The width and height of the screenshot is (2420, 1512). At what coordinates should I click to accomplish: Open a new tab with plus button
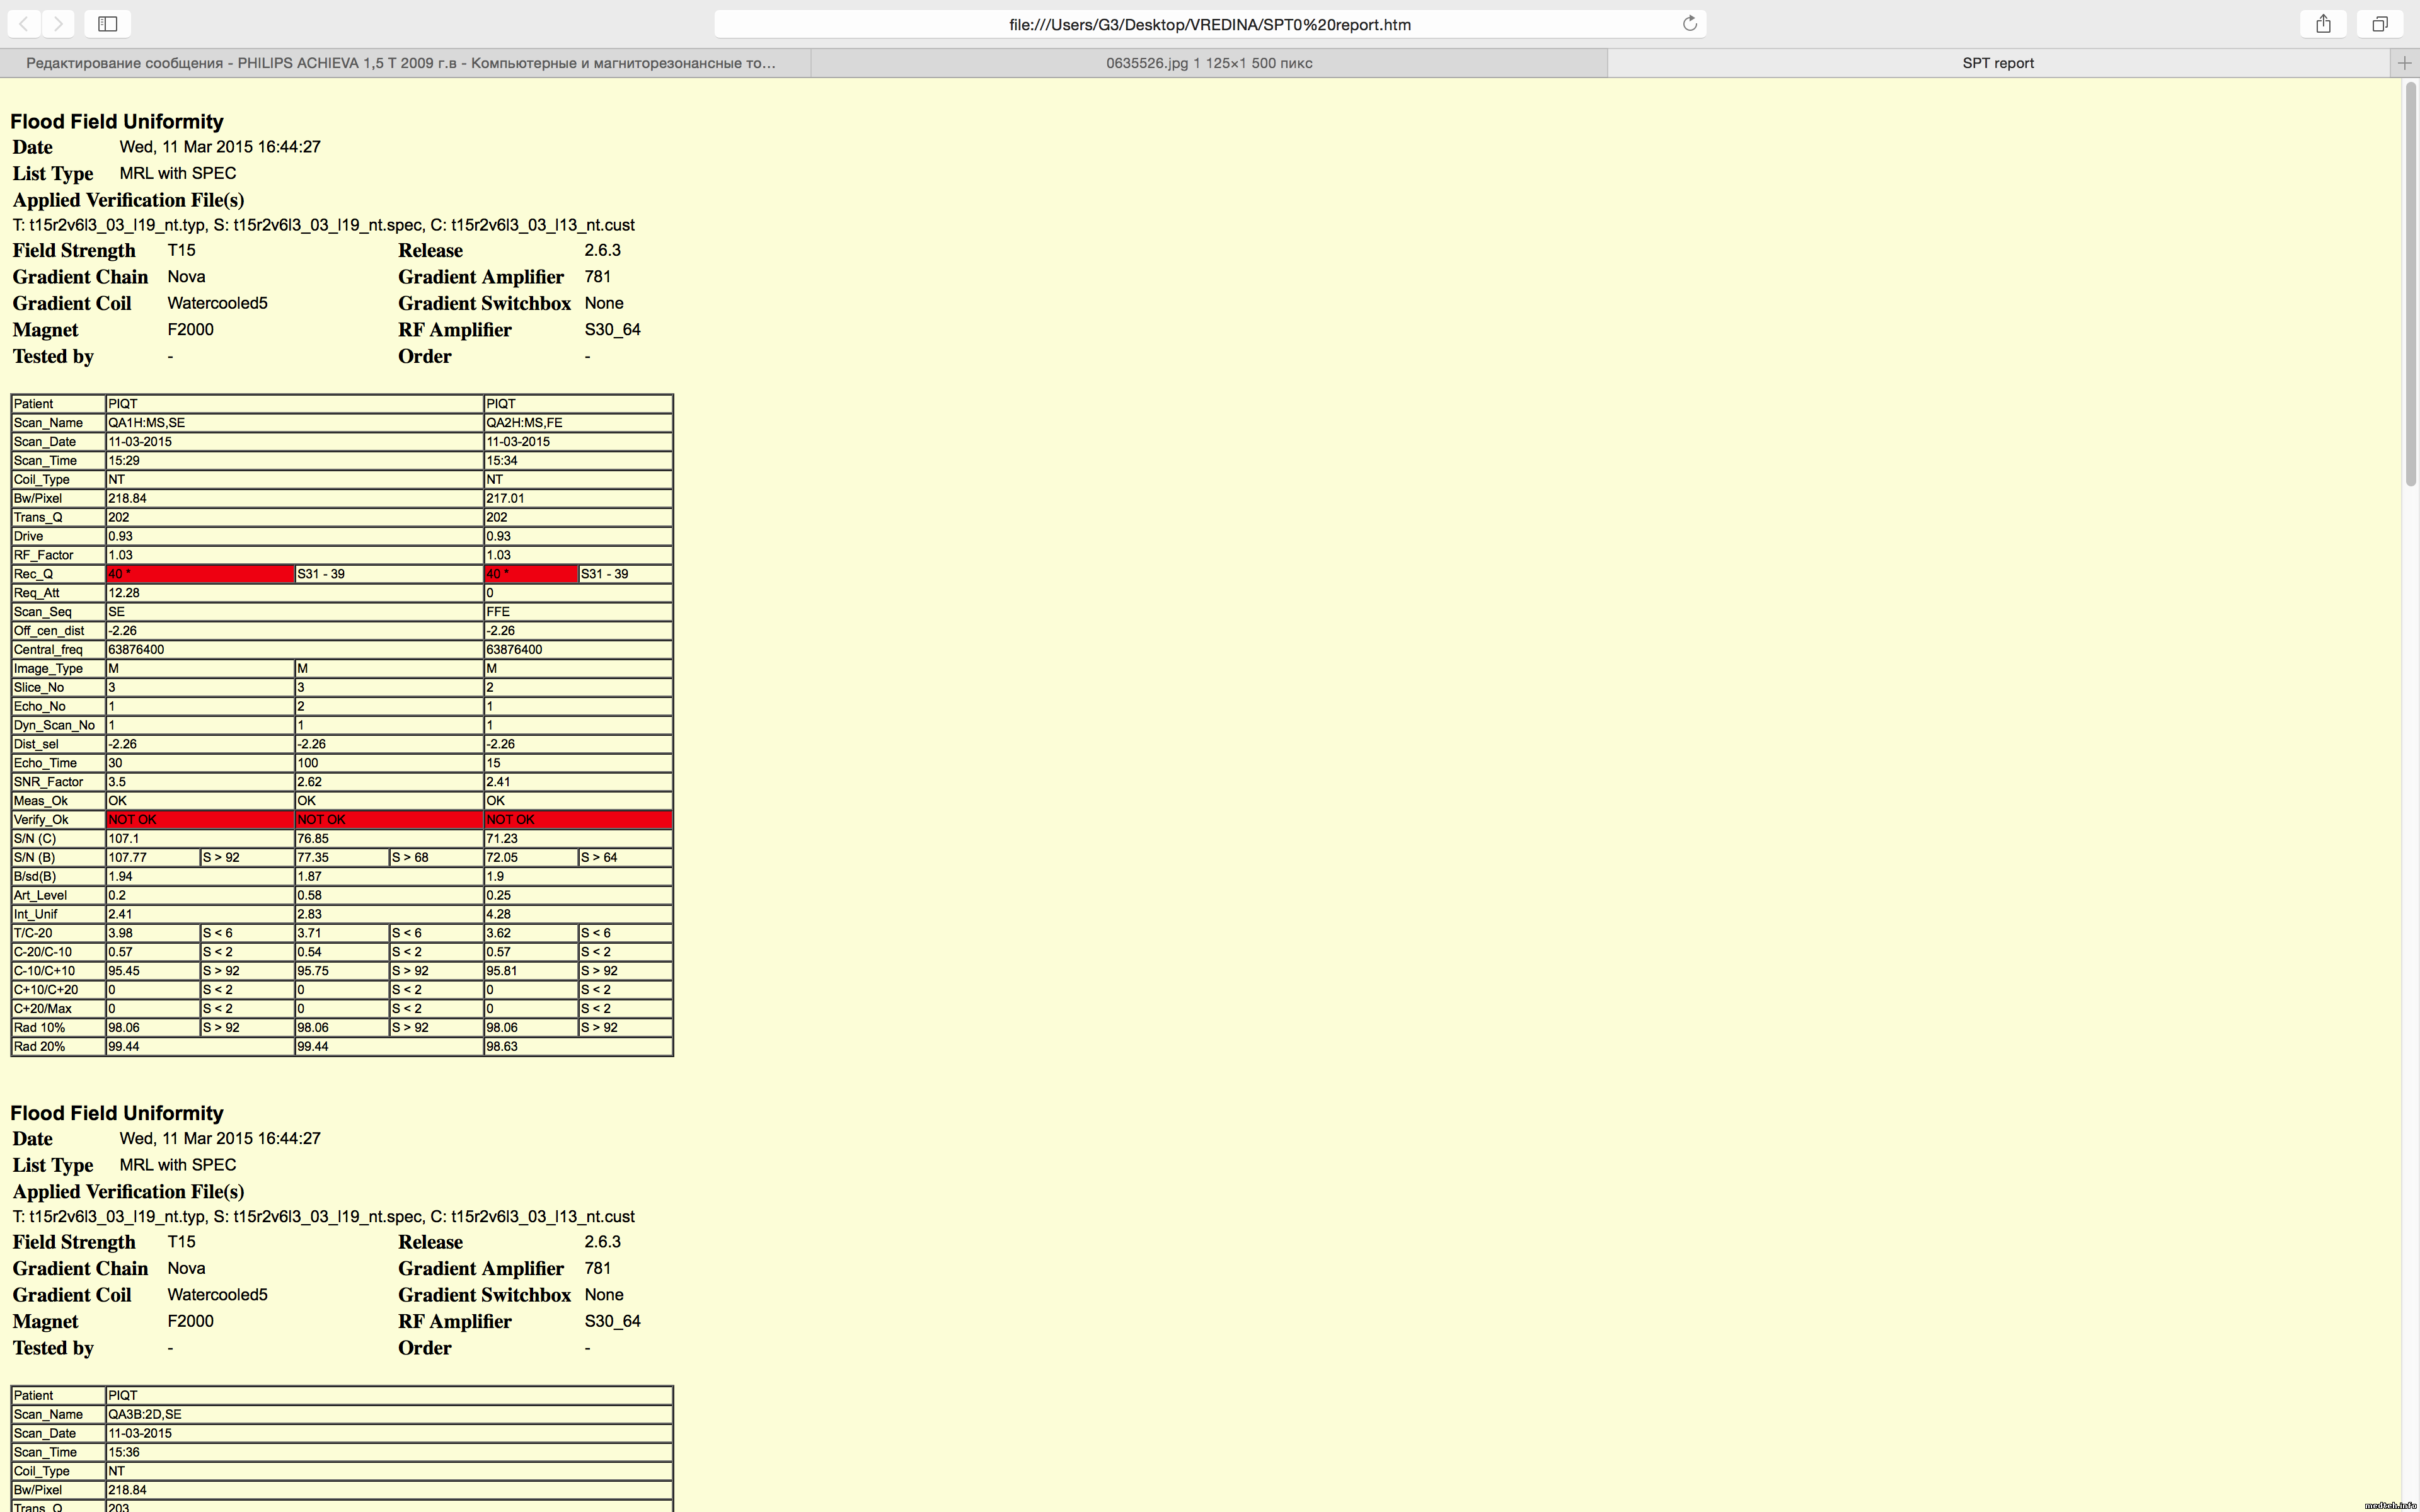[2404, 63]
